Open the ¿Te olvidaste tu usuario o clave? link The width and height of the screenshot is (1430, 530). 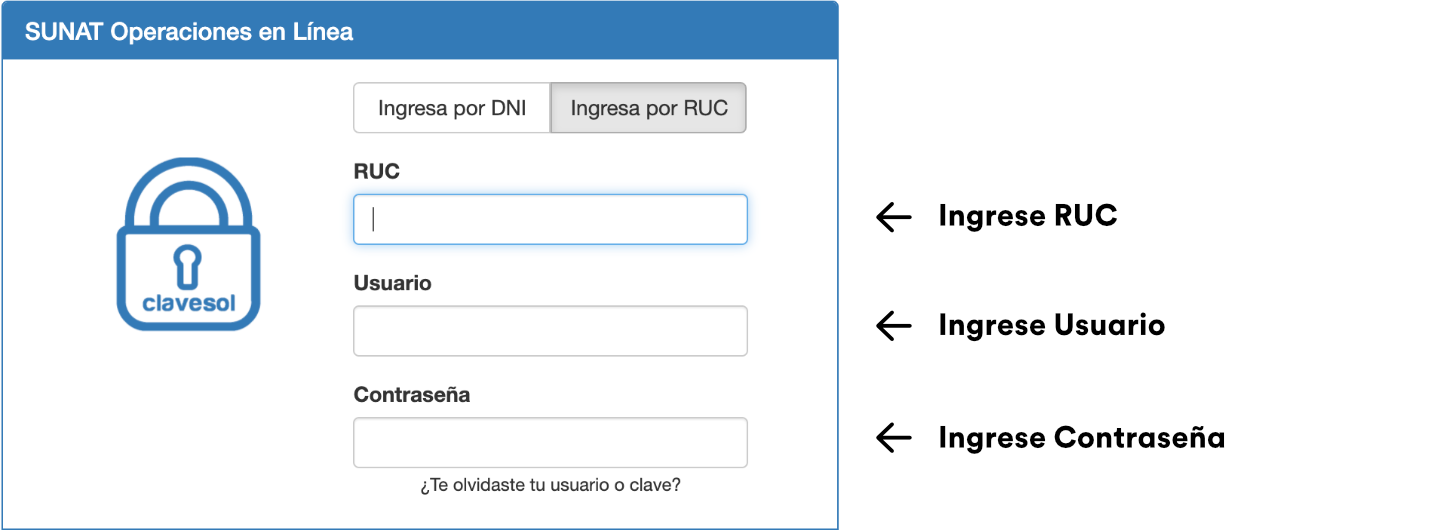(550, 486)
